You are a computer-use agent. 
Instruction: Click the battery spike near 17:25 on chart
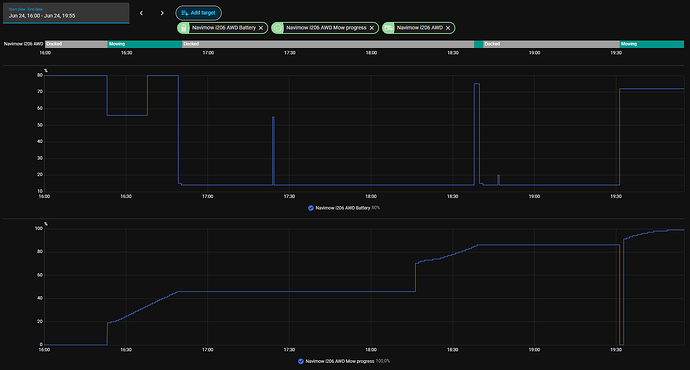click(273, 150)
